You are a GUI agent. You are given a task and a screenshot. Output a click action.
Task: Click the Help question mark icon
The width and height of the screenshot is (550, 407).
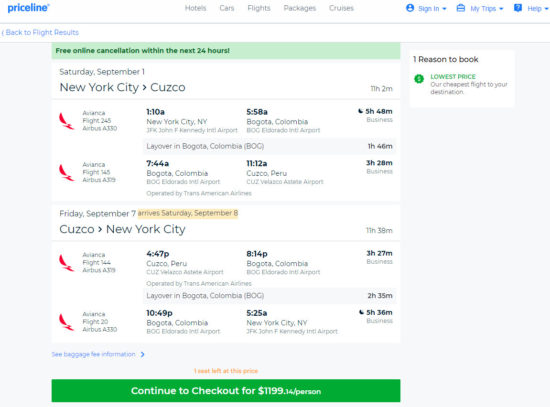[x=518, y=8]
